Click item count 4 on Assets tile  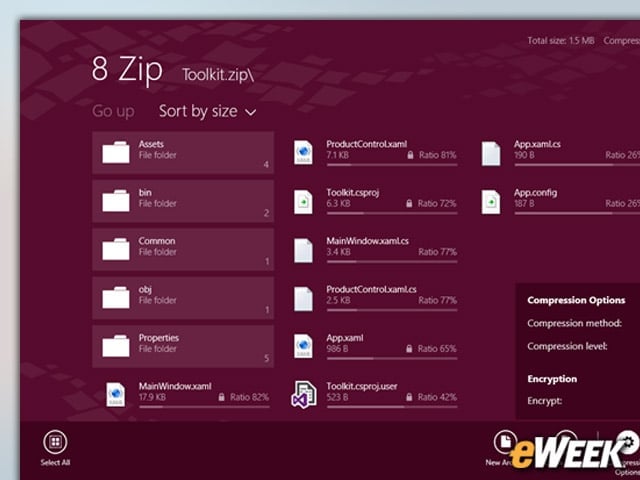pos(266,164)
